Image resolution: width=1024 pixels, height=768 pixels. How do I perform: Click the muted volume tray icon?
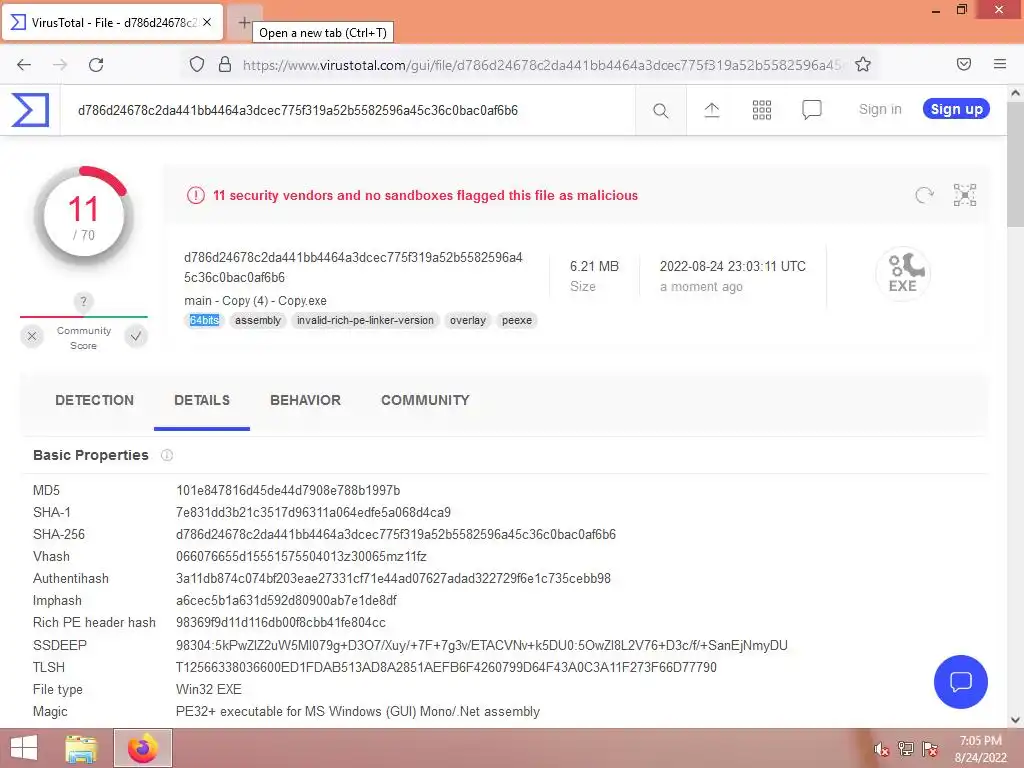[x=882, y=749]
